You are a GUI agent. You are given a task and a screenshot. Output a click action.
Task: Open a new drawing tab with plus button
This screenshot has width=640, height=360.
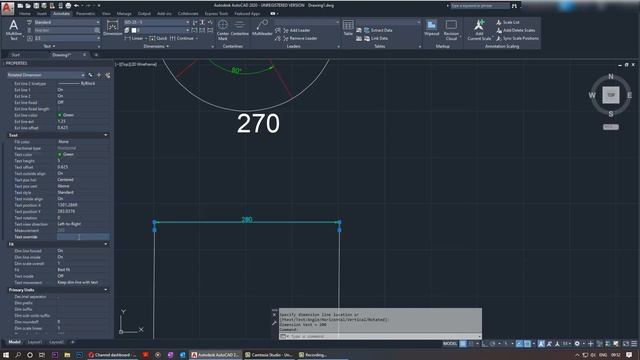click(96, 55)
